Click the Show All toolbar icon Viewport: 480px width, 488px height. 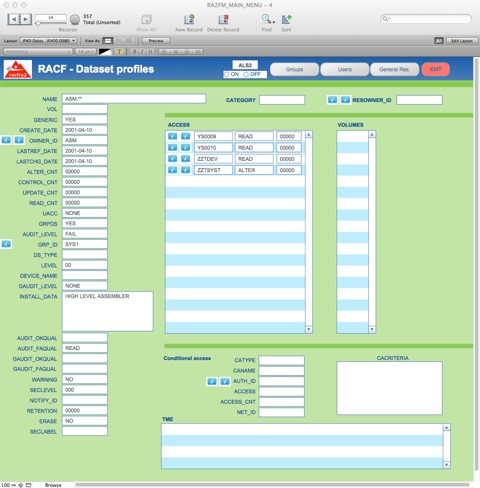tap(146, 20)
